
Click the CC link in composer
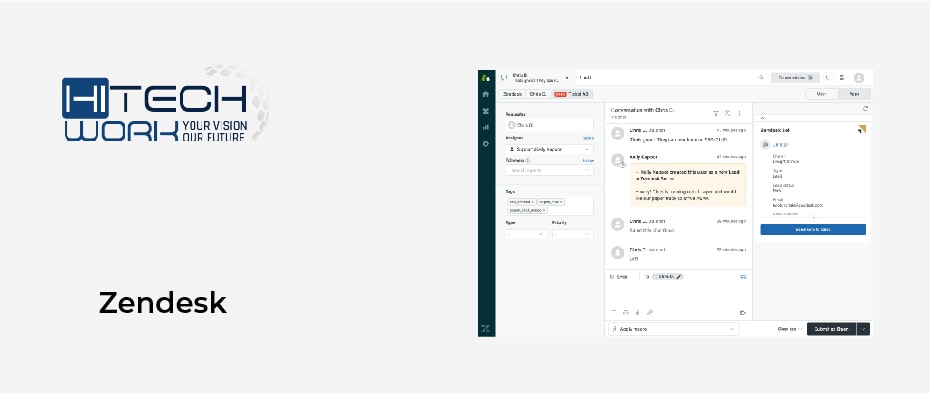(x=743, y=277)
